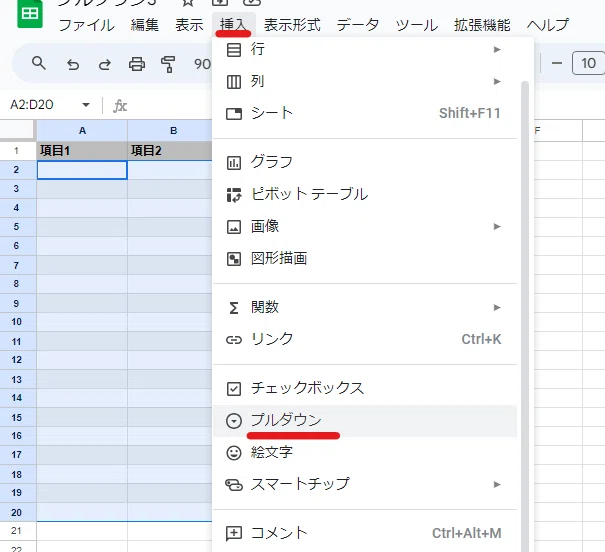Click the image icon beside 画像
The image size is (605, 552).
tap(234, 227)
